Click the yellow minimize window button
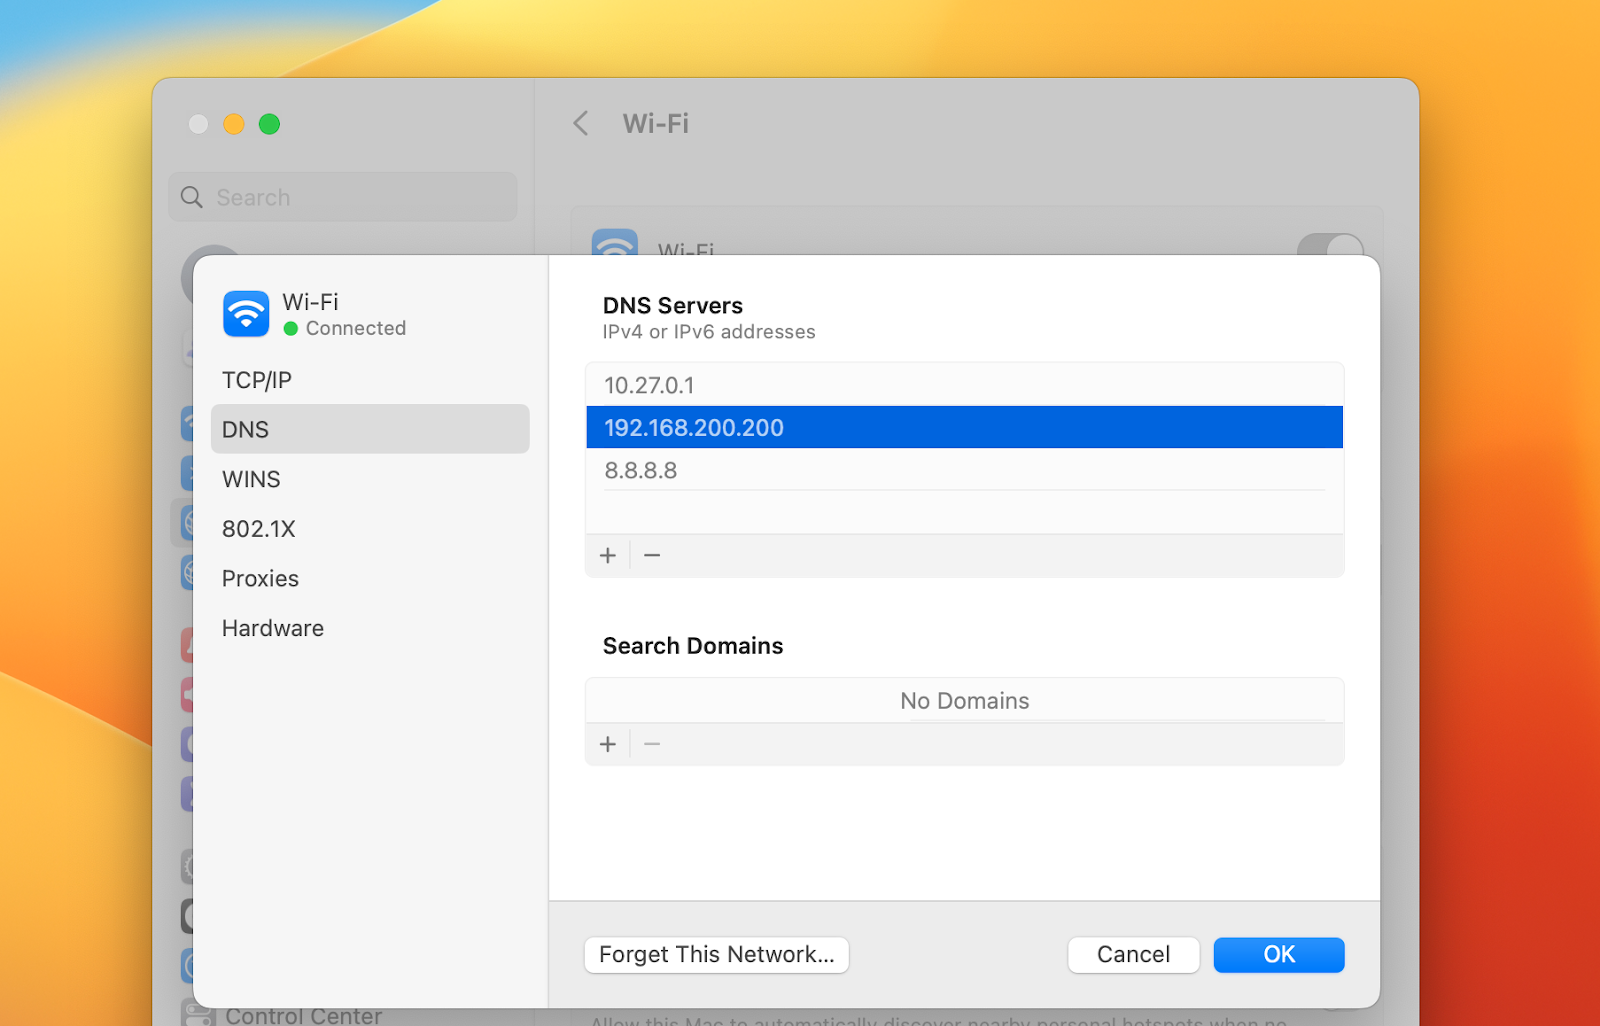 [x=234, y=124]
